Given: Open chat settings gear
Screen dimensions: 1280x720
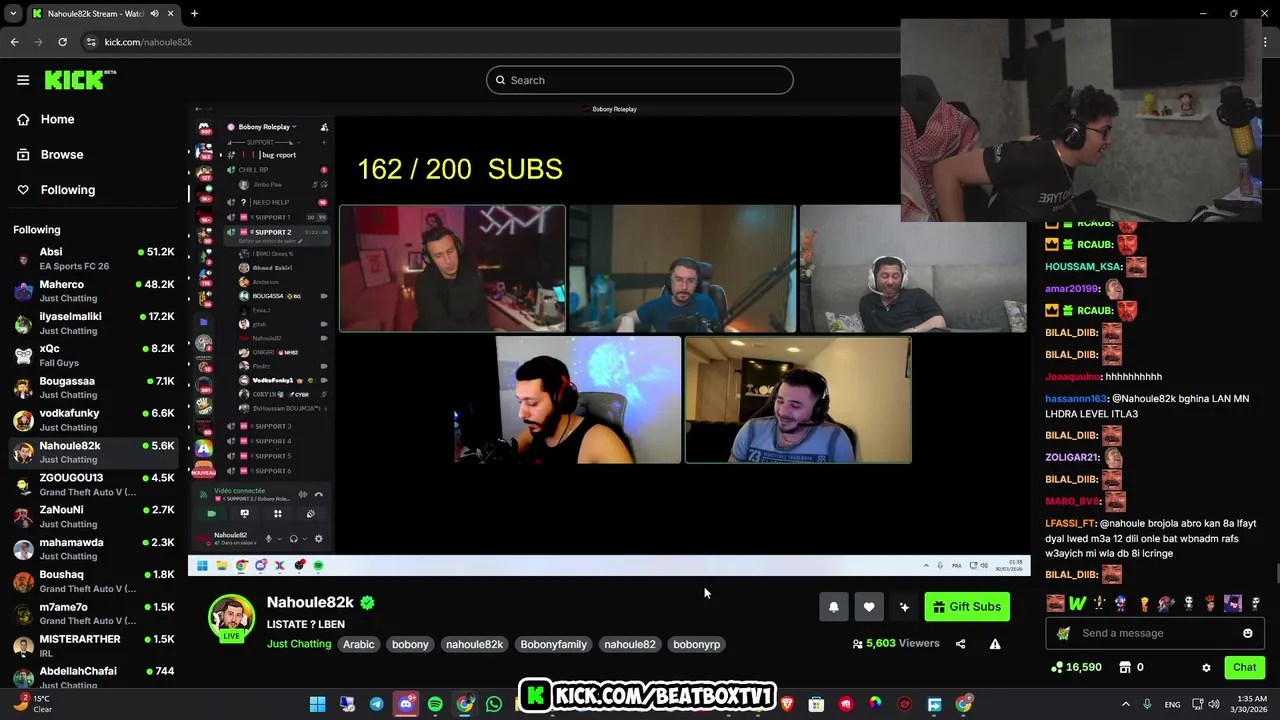Looking at the screenshot, I should [1206, 667].
